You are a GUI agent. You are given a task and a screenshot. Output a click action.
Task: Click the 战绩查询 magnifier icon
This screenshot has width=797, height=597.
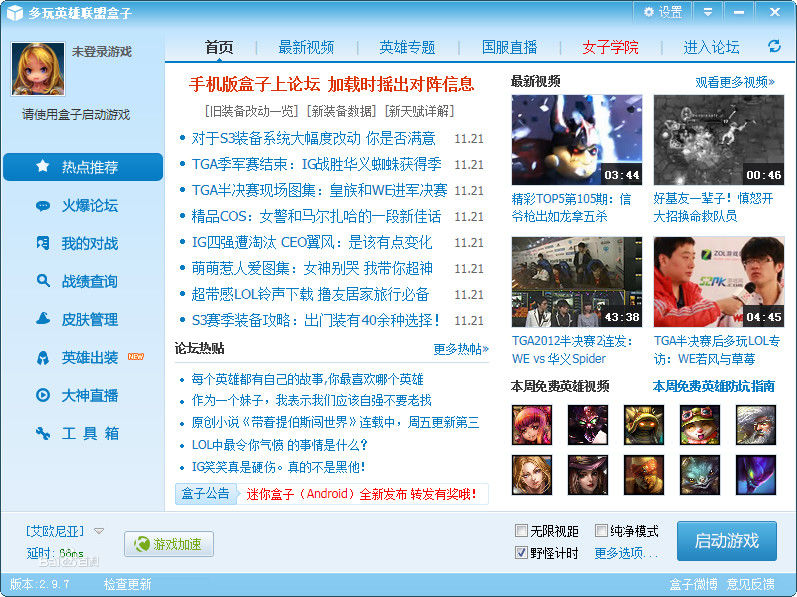coord(42,282)
